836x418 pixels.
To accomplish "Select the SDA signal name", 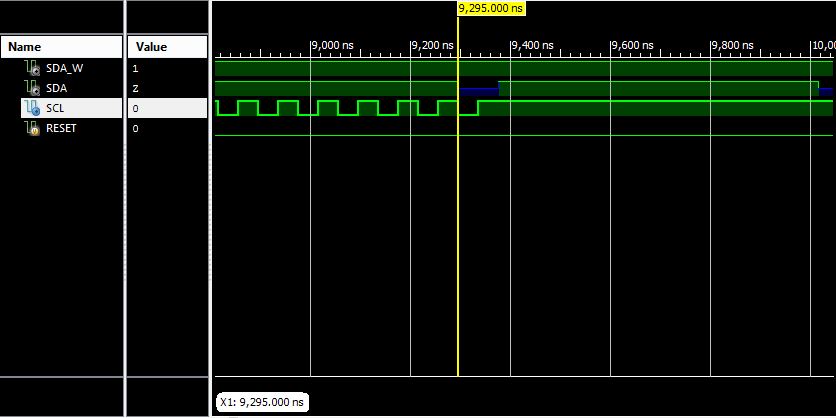I will pos(56,89).
